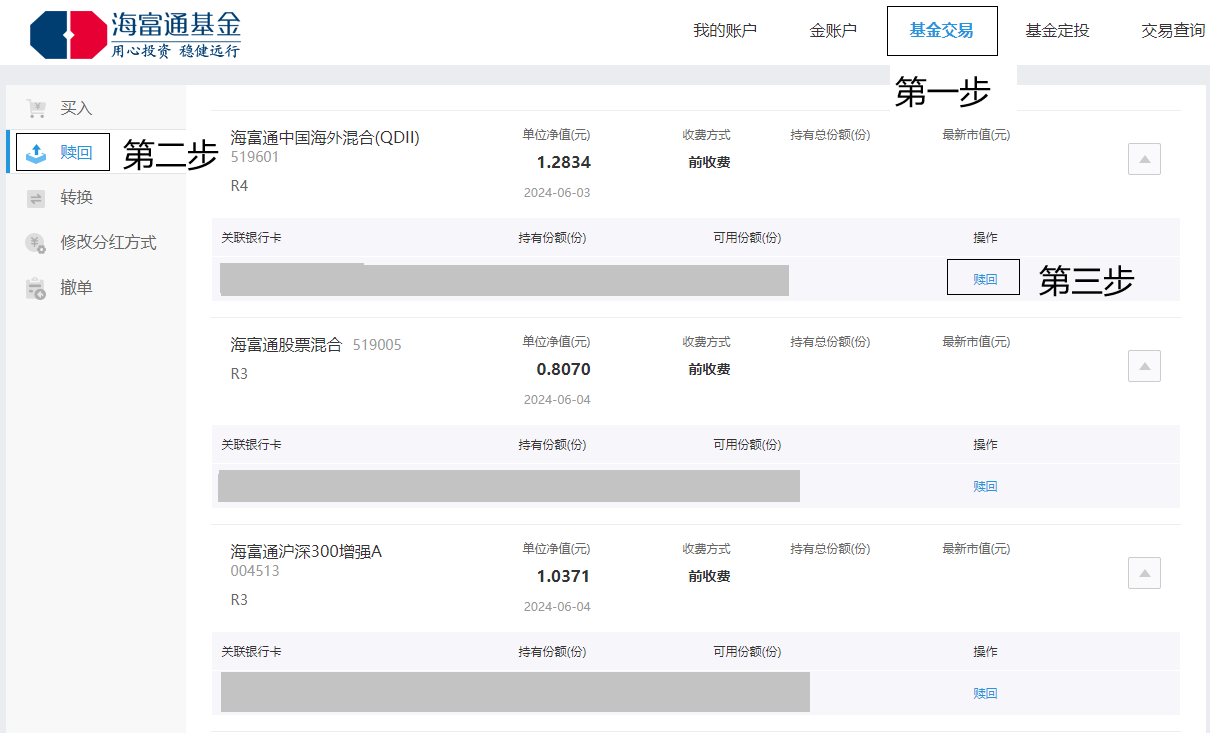1210x733 pixels.
Task: Click net value 0.8070
Action: click(564, 369)
